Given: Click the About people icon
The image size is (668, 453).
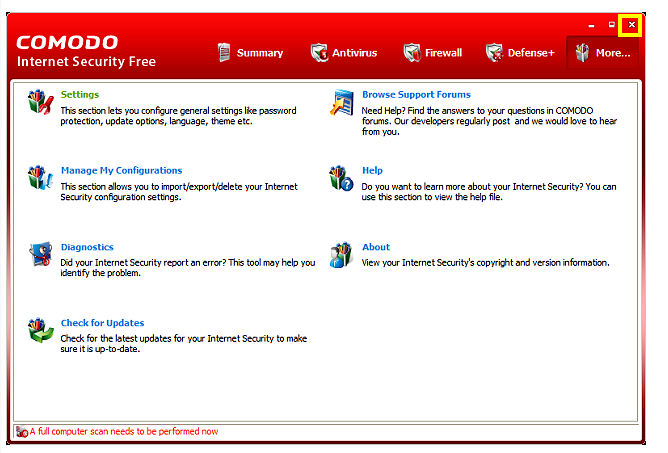Looking at the screenshot, I should [x=341, y=254].
